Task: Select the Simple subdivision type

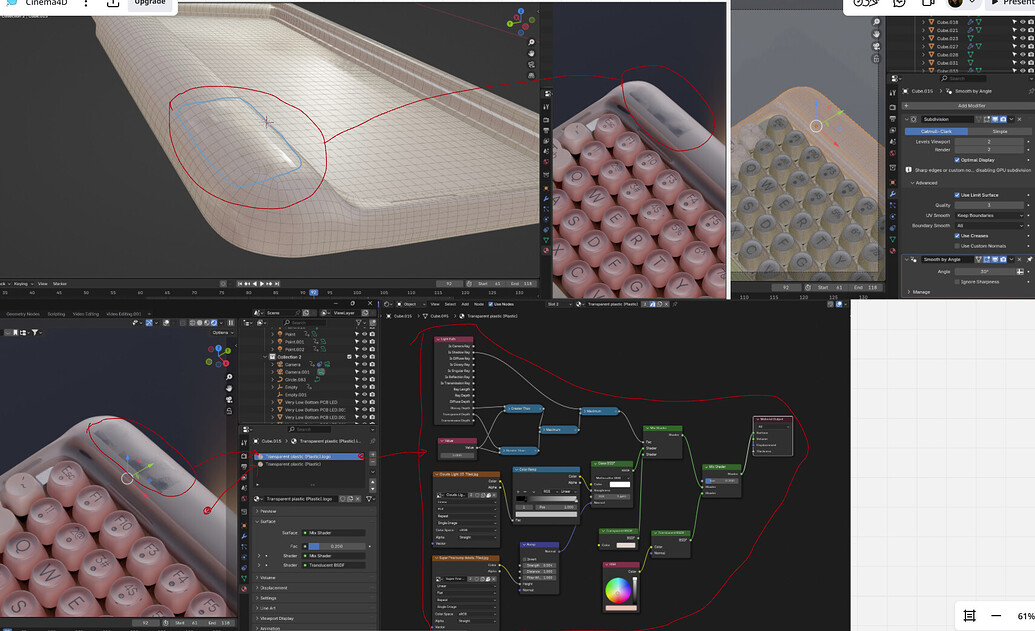Action: tap(1000, 131)
